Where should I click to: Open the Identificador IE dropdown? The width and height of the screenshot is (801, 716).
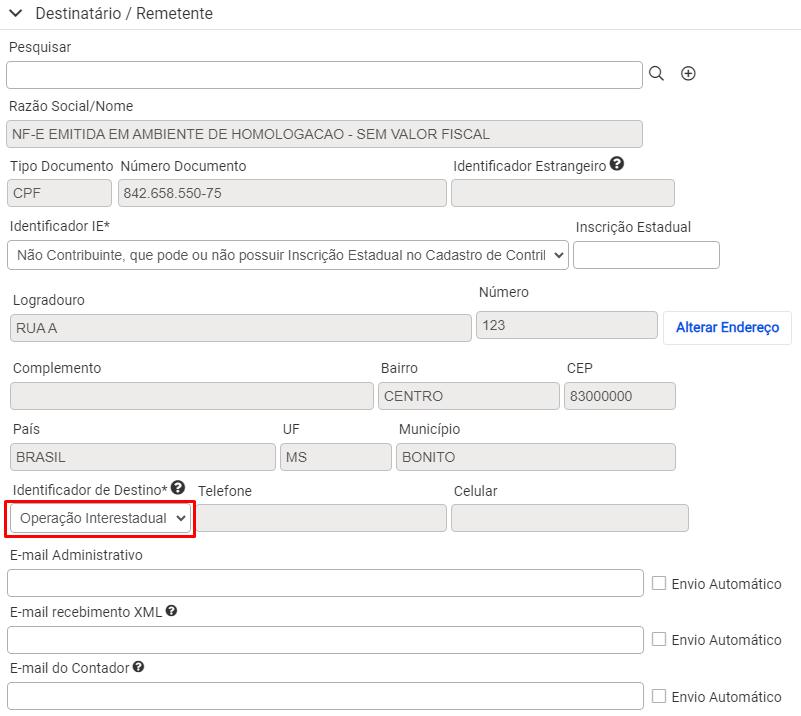tap(288, 255)
